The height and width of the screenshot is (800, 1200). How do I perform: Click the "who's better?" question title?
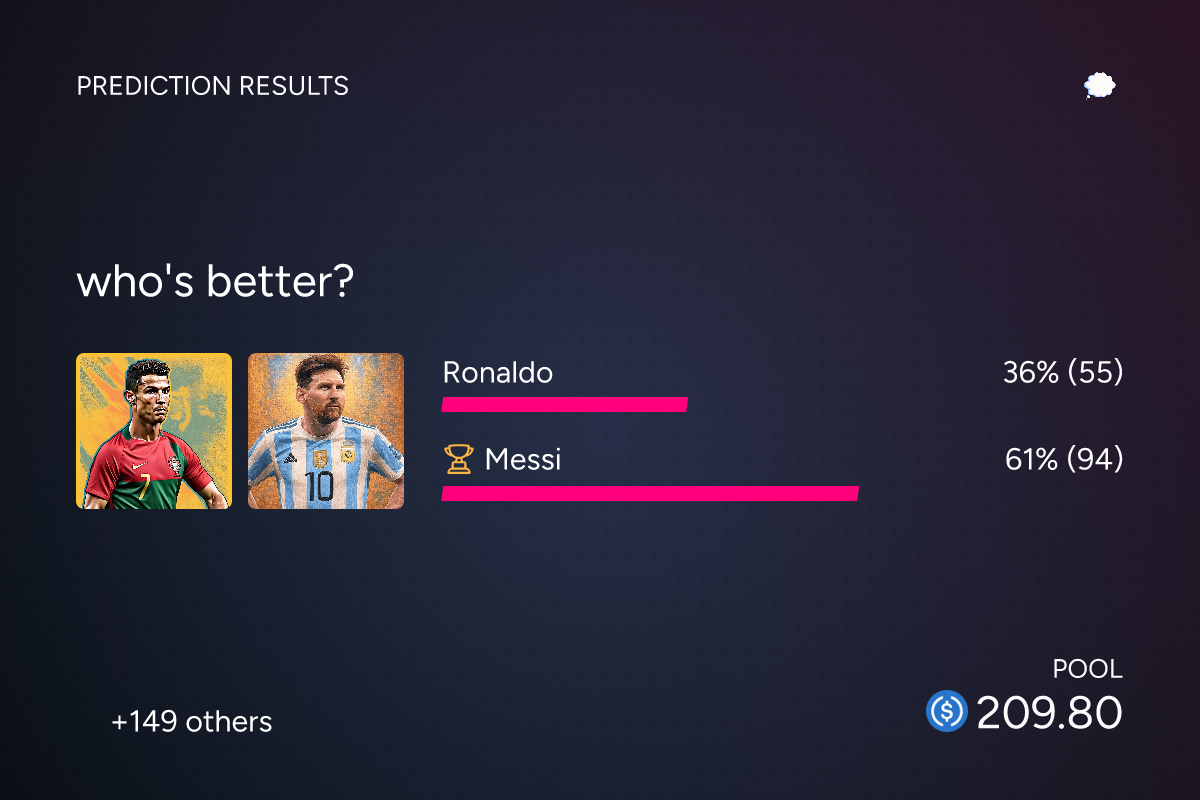tap(215, 283)
